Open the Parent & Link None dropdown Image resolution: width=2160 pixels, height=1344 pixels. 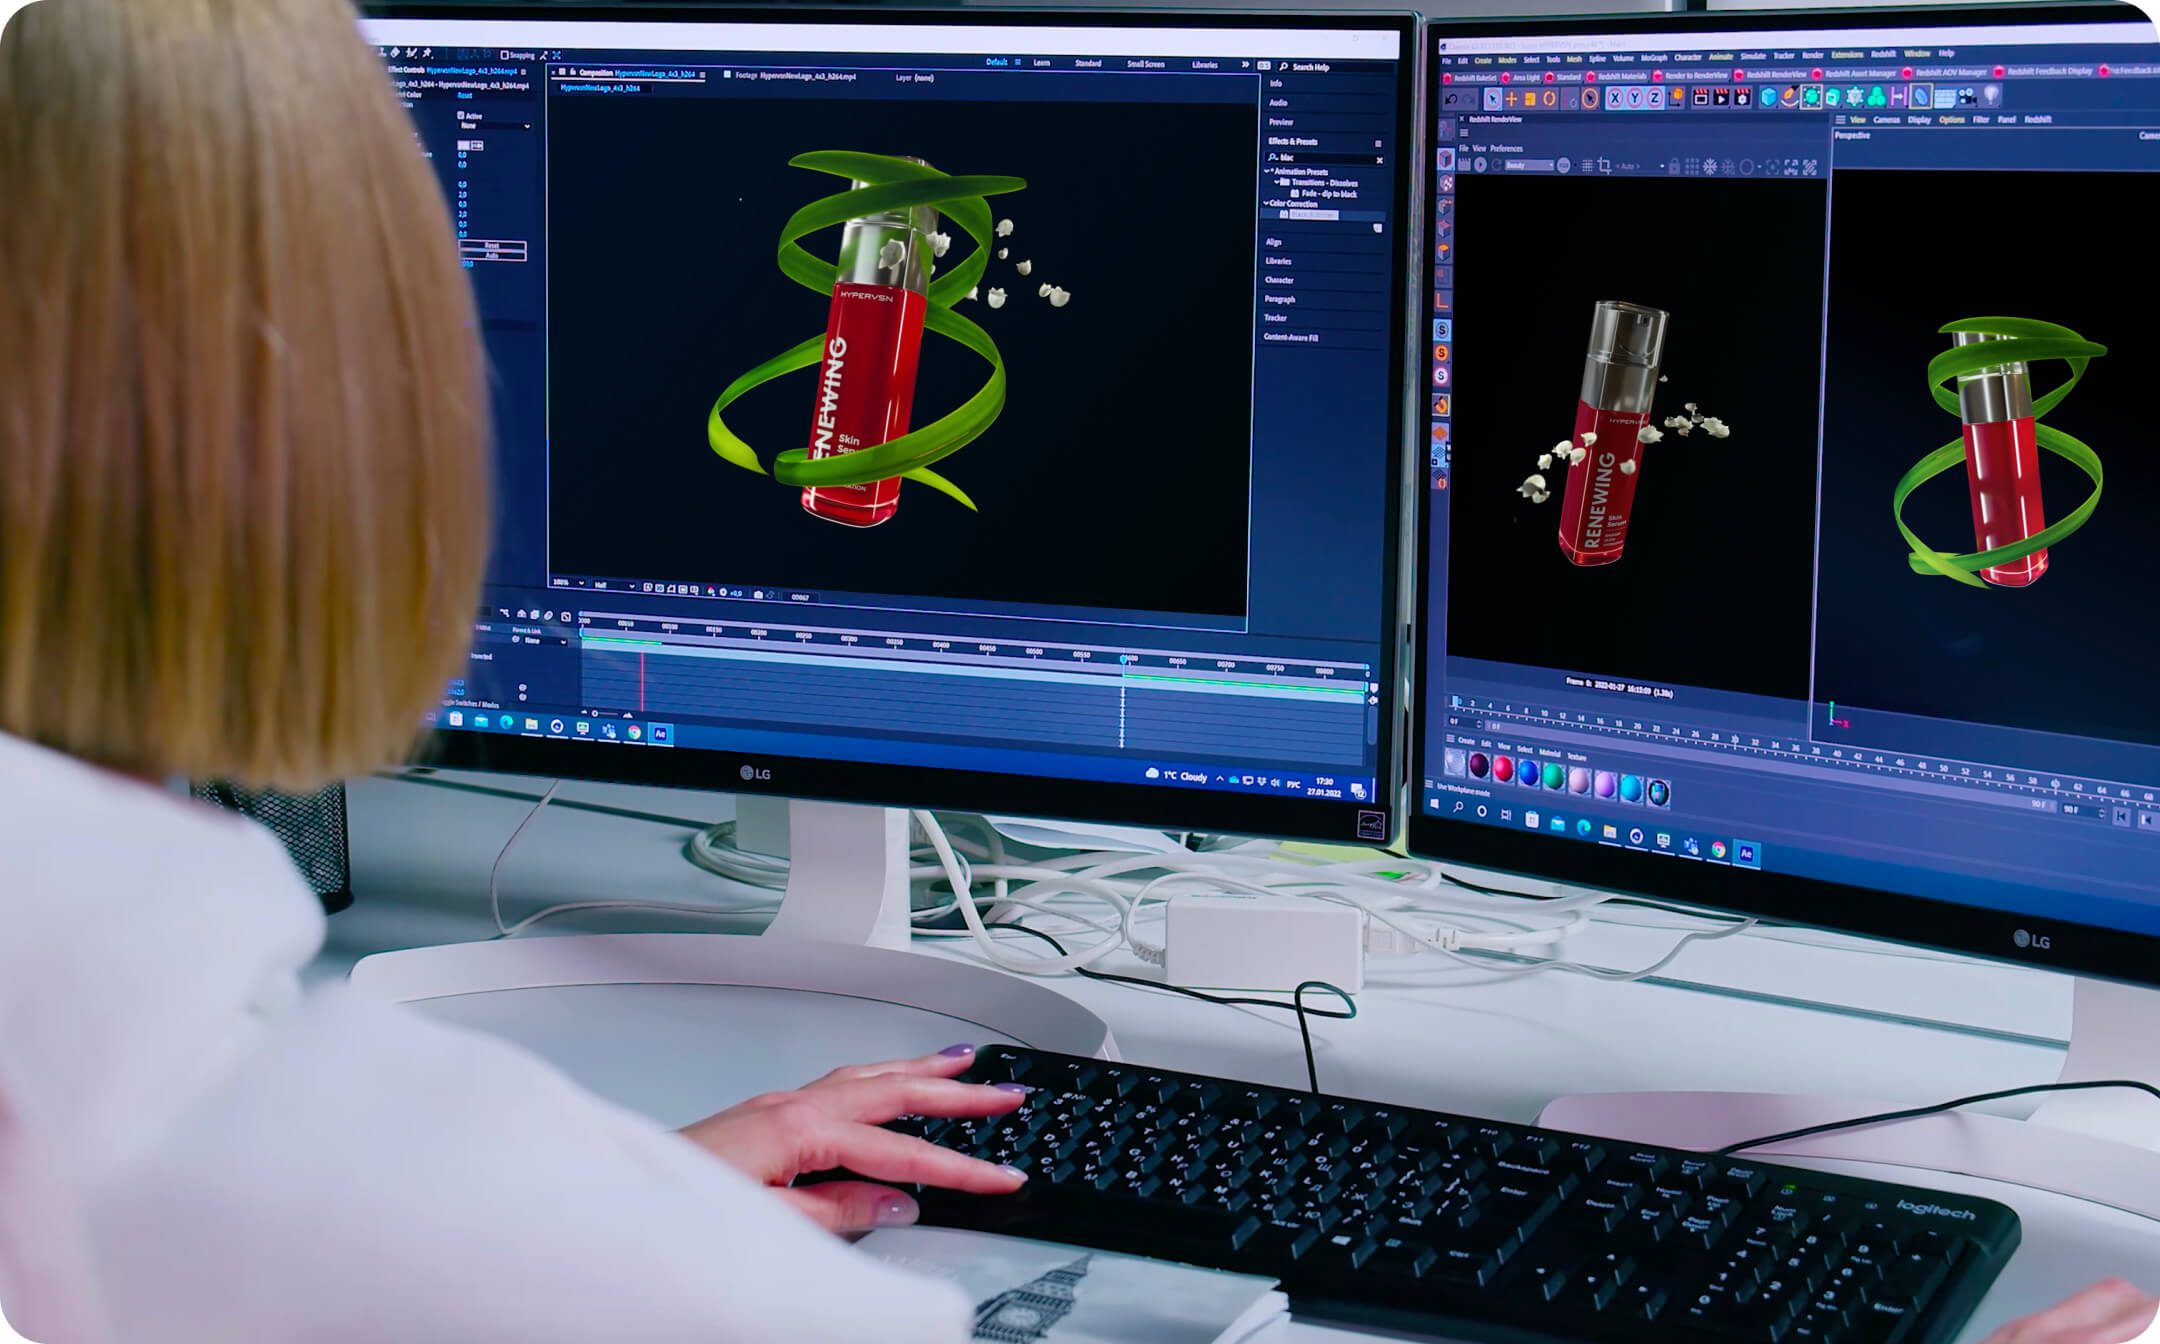coord(540,641)
